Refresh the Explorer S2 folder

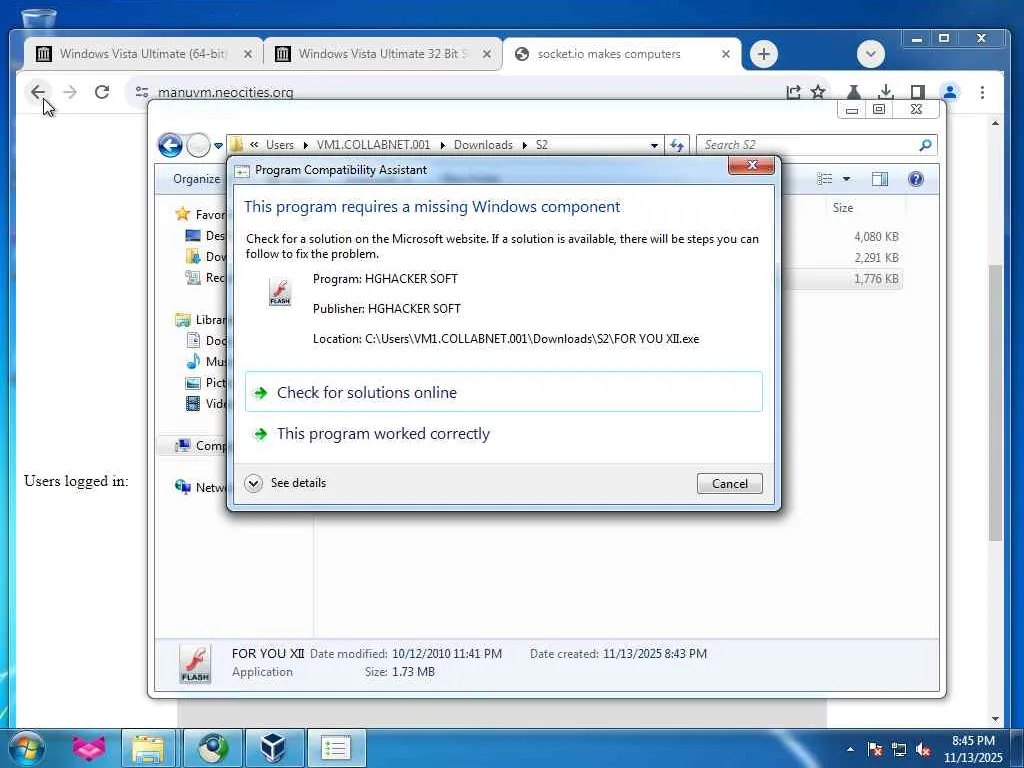click(677, 145)
